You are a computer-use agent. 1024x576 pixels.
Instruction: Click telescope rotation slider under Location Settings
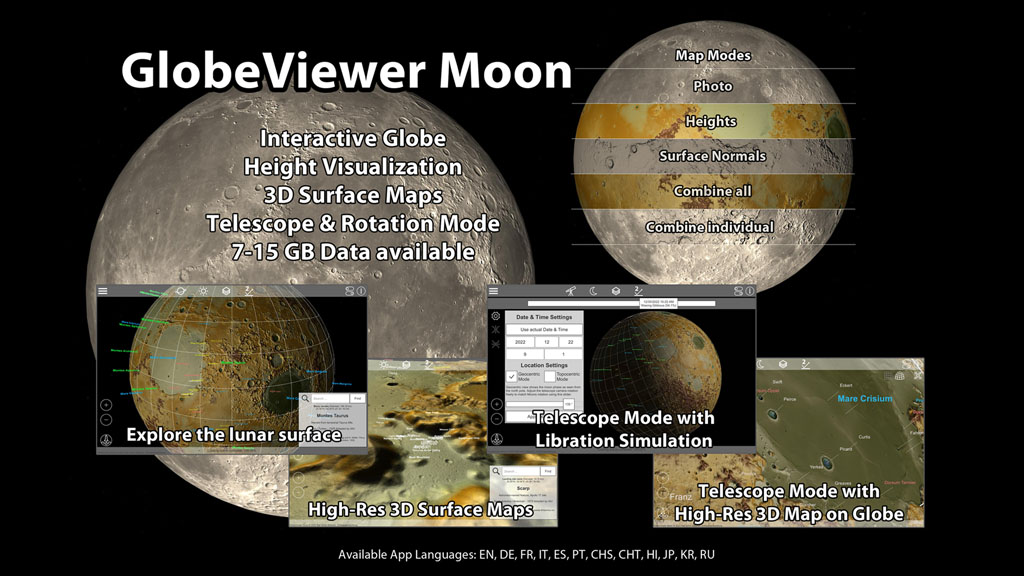tap(534, 404)
